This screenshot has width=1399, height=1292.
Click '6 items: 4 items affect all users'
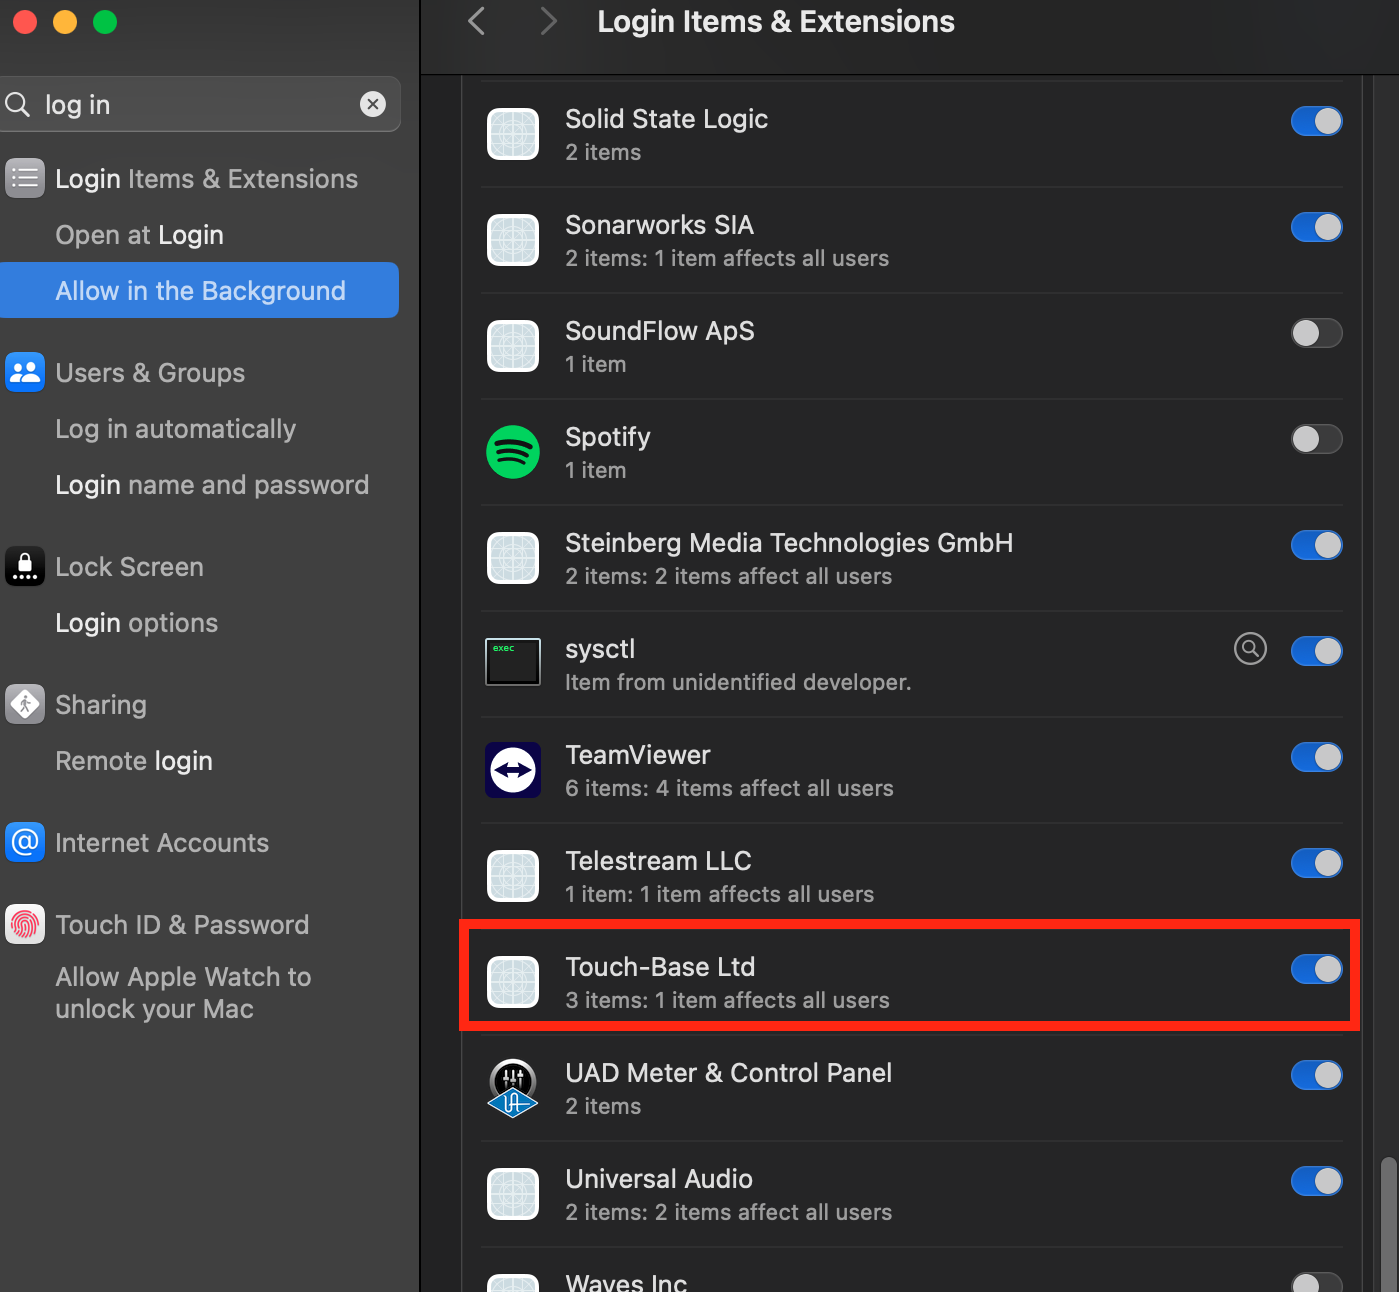pyautogui.click(x=729, y=788)
